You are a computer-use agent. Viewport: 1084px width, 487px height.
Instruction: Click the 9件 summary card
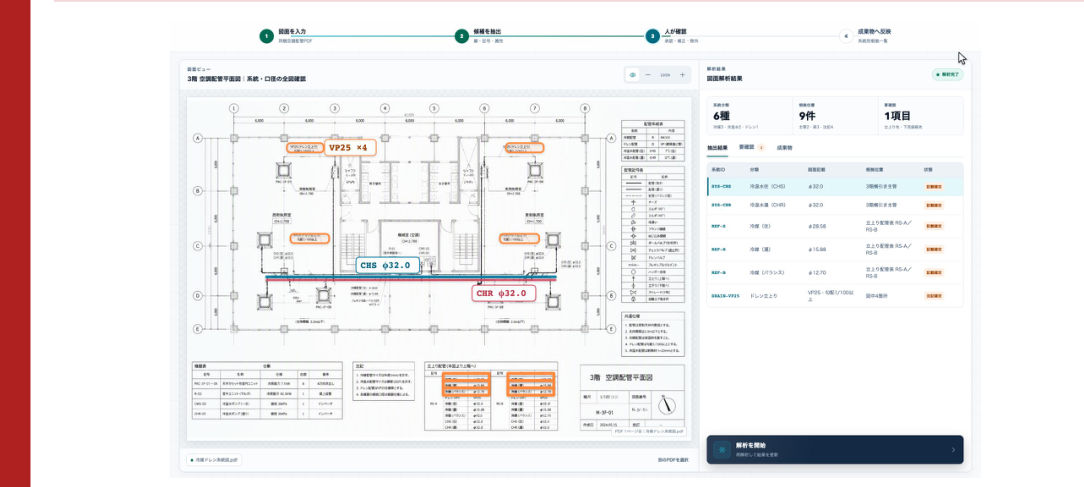pyautogui.click(x=834, y=116)
